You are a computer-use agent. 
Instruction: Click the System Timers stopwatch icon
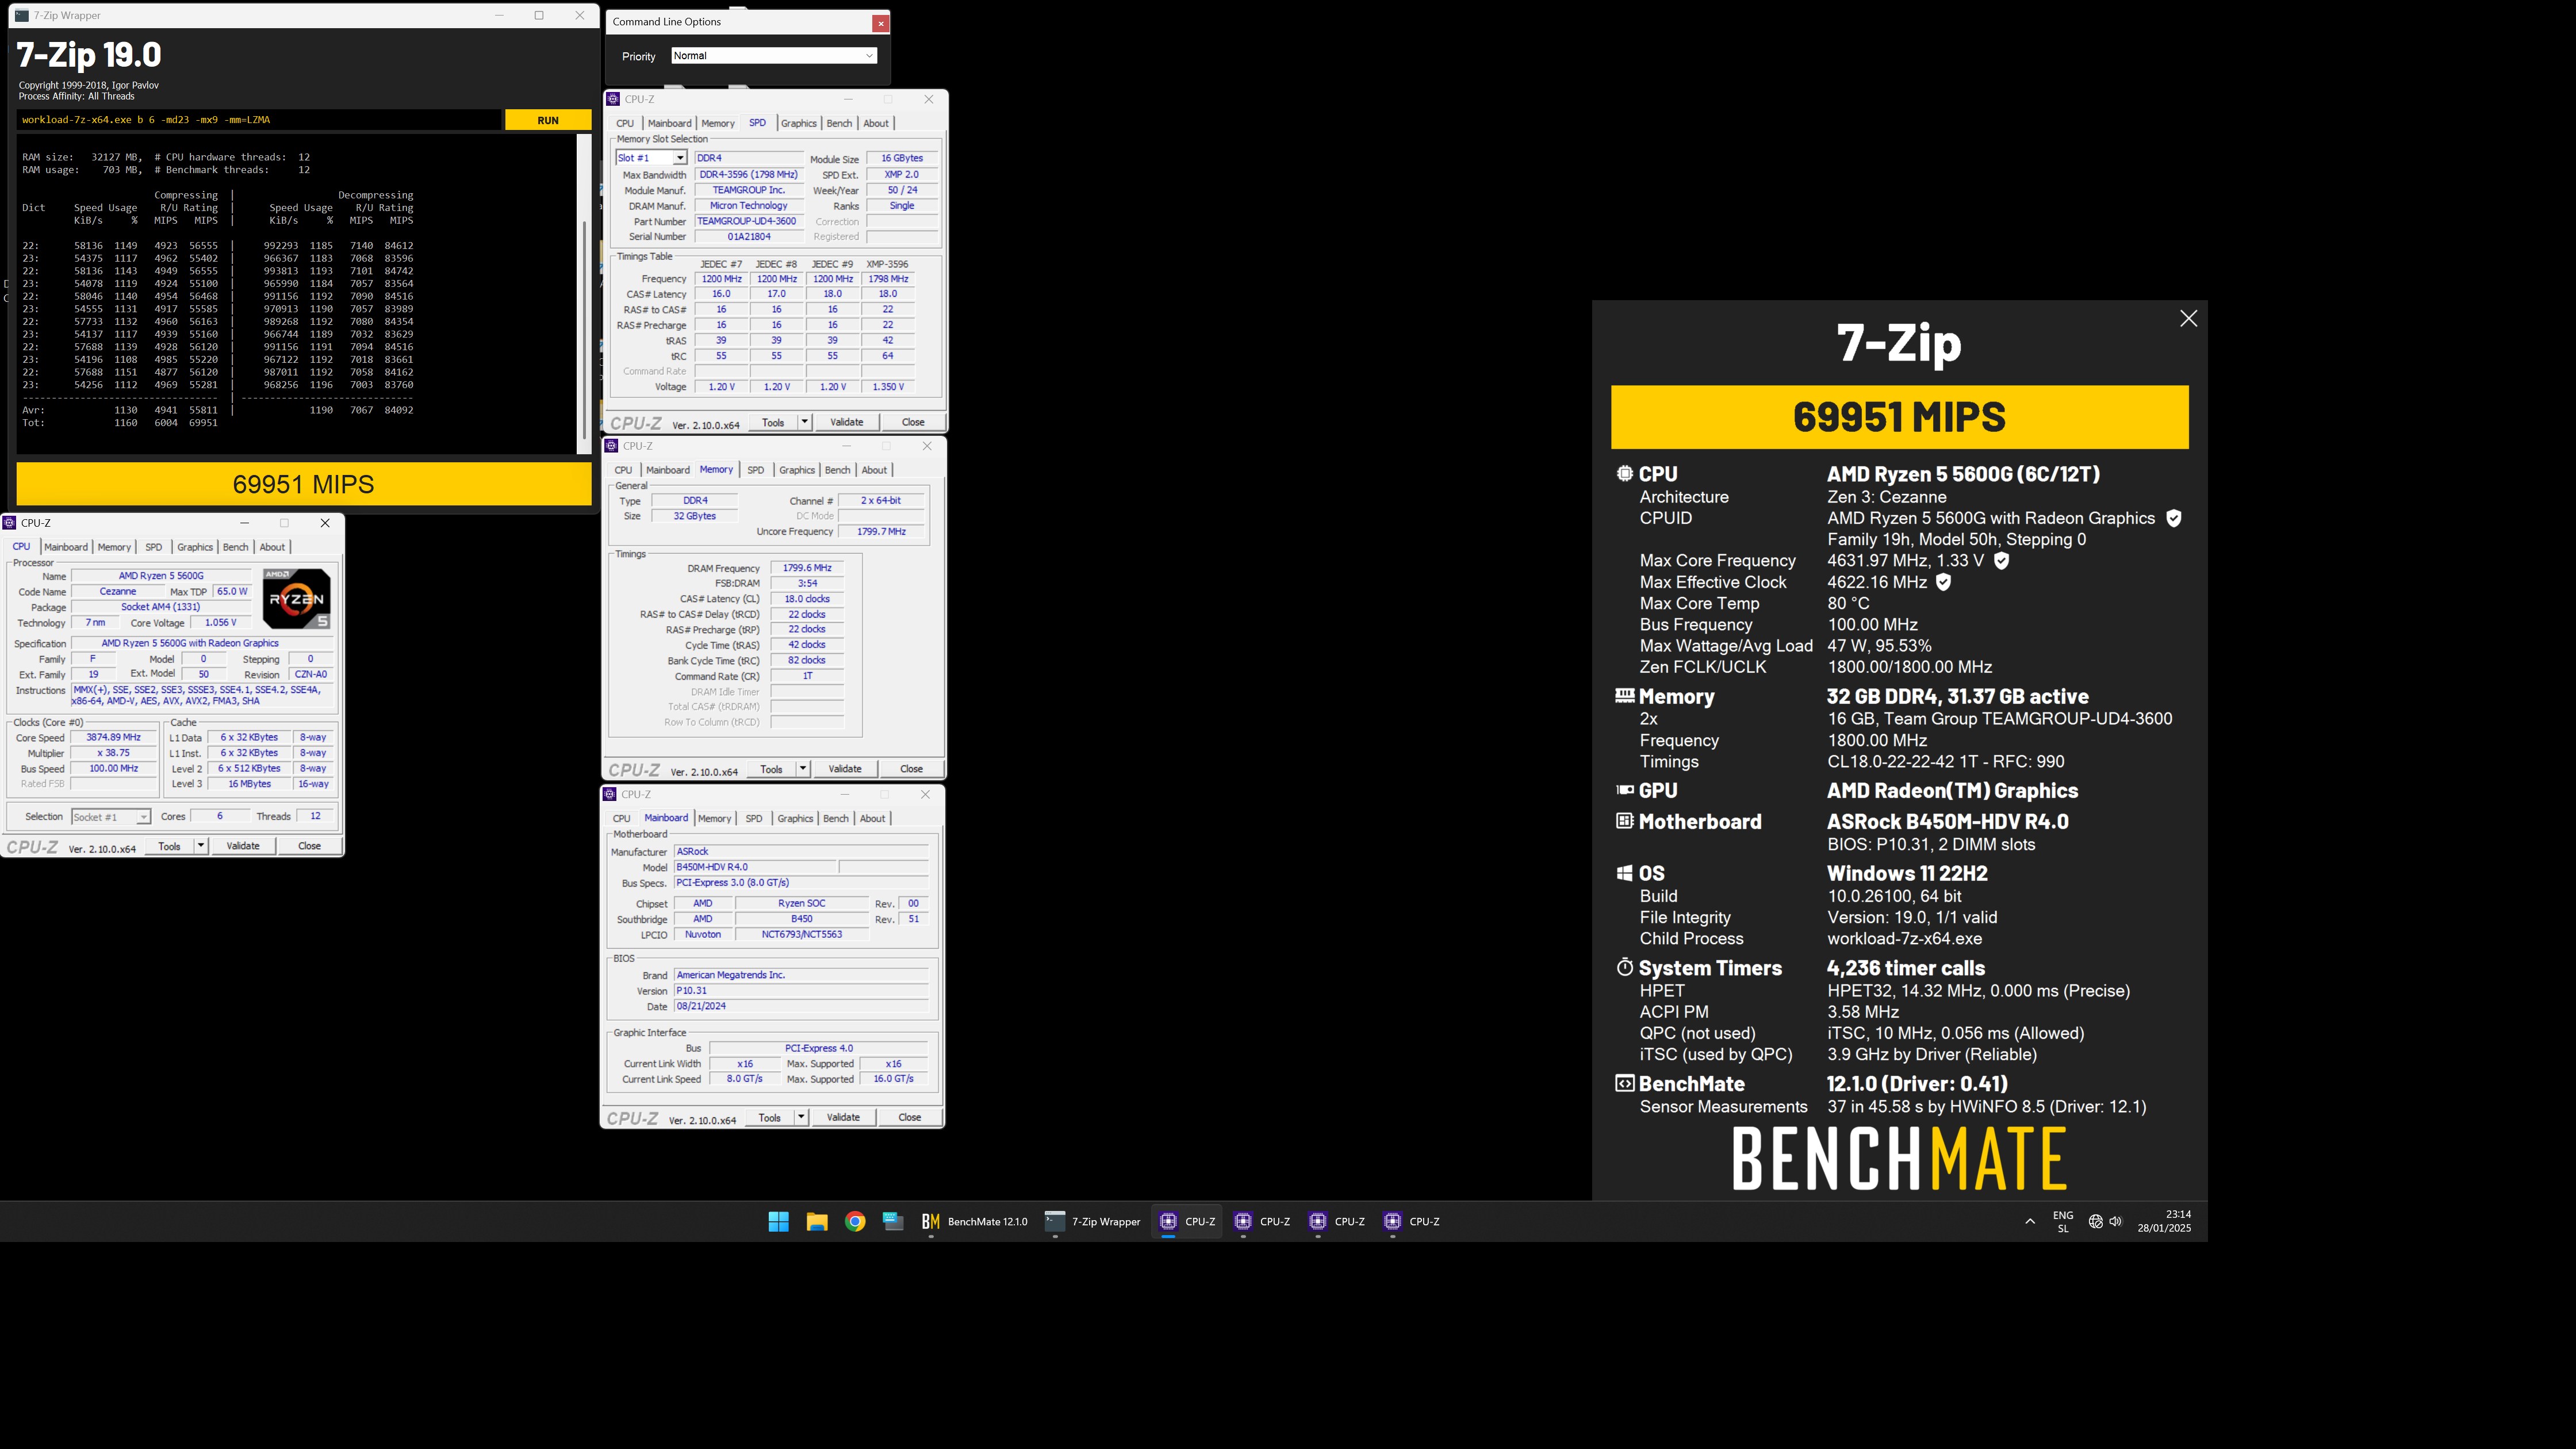click(1624, 967)
